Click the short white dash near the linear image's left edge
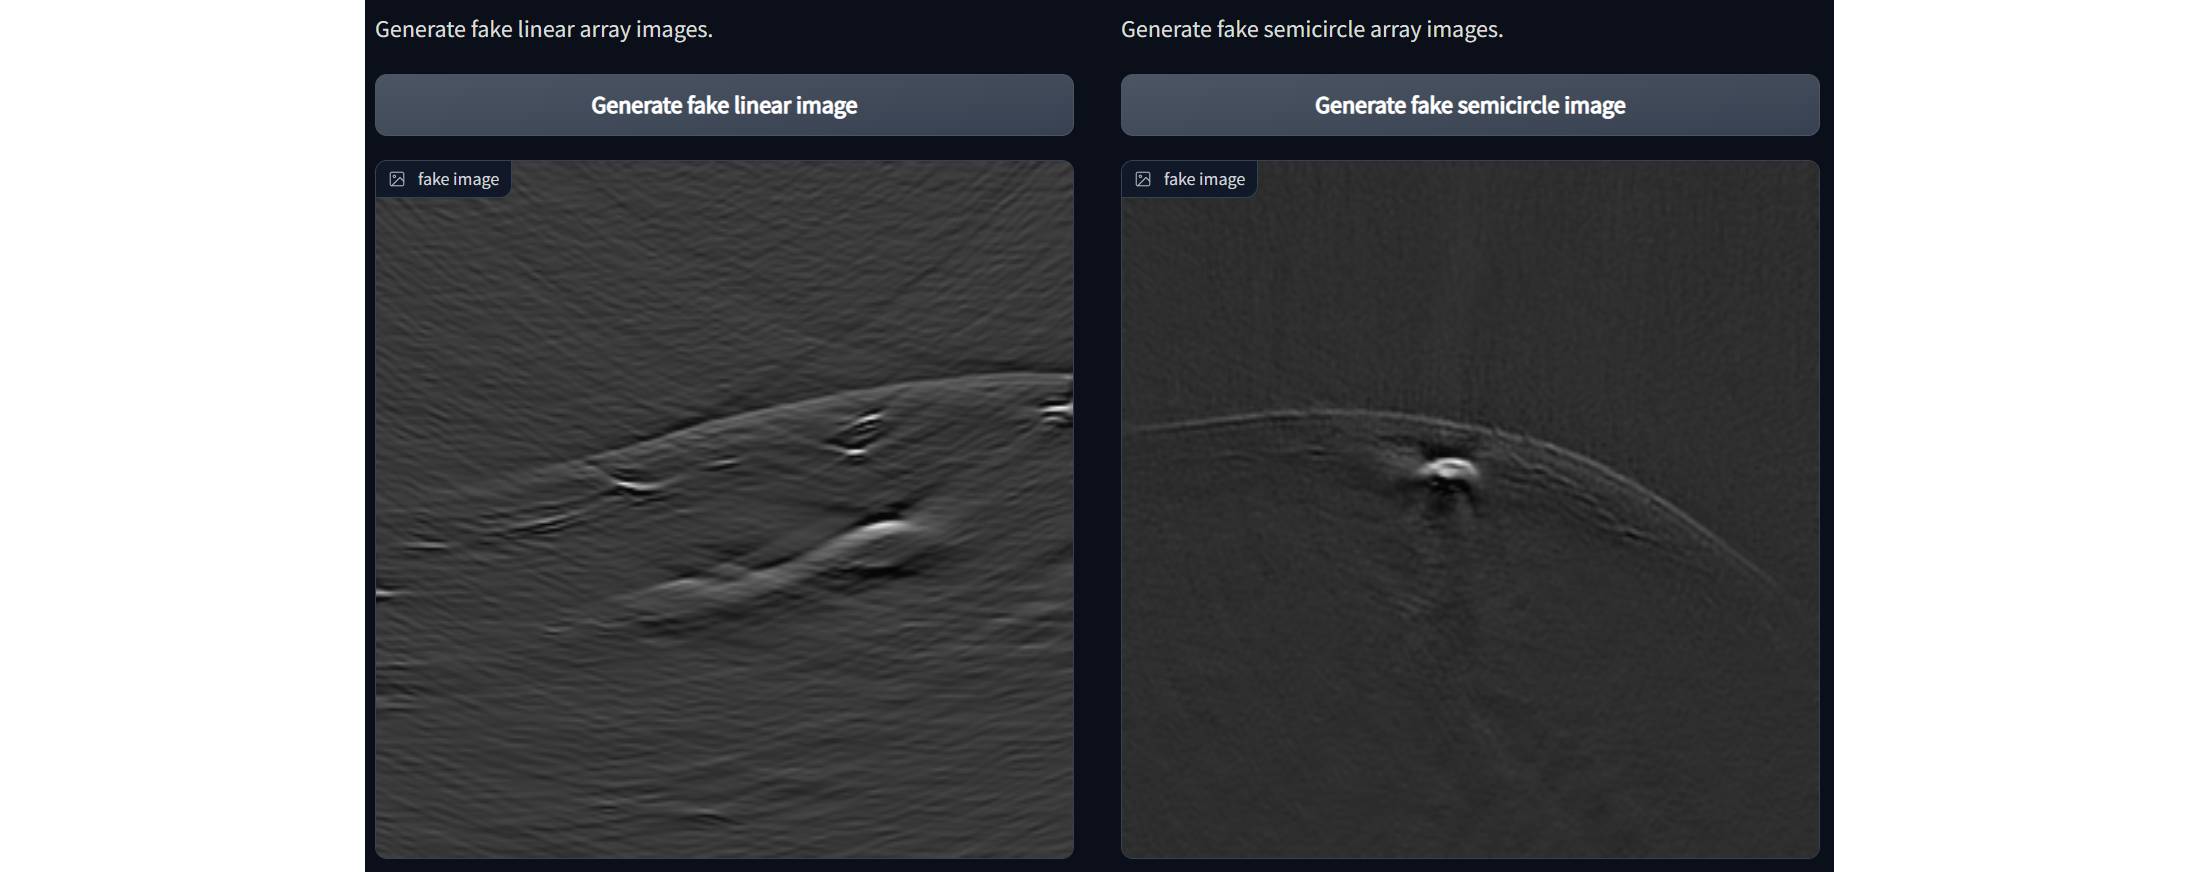The image size is (2200, 872). coord(427,545)
